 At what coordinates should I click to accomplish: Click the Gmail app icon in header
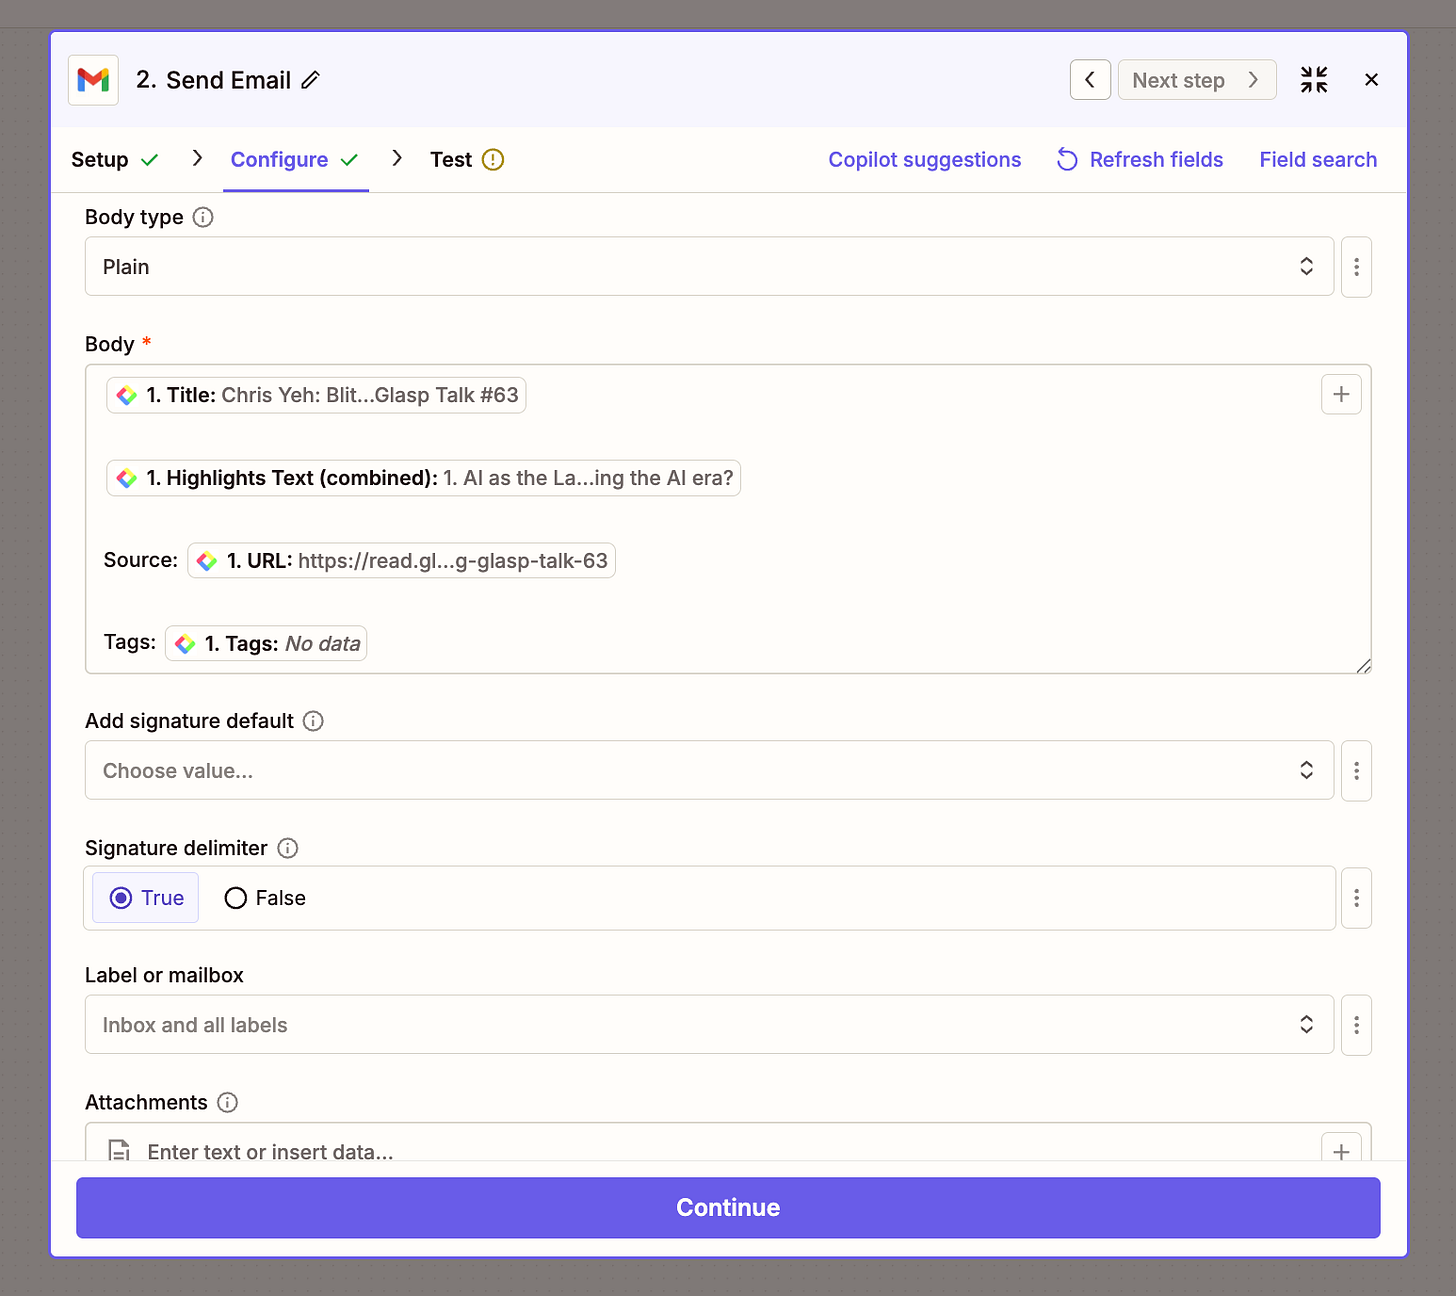93,80
